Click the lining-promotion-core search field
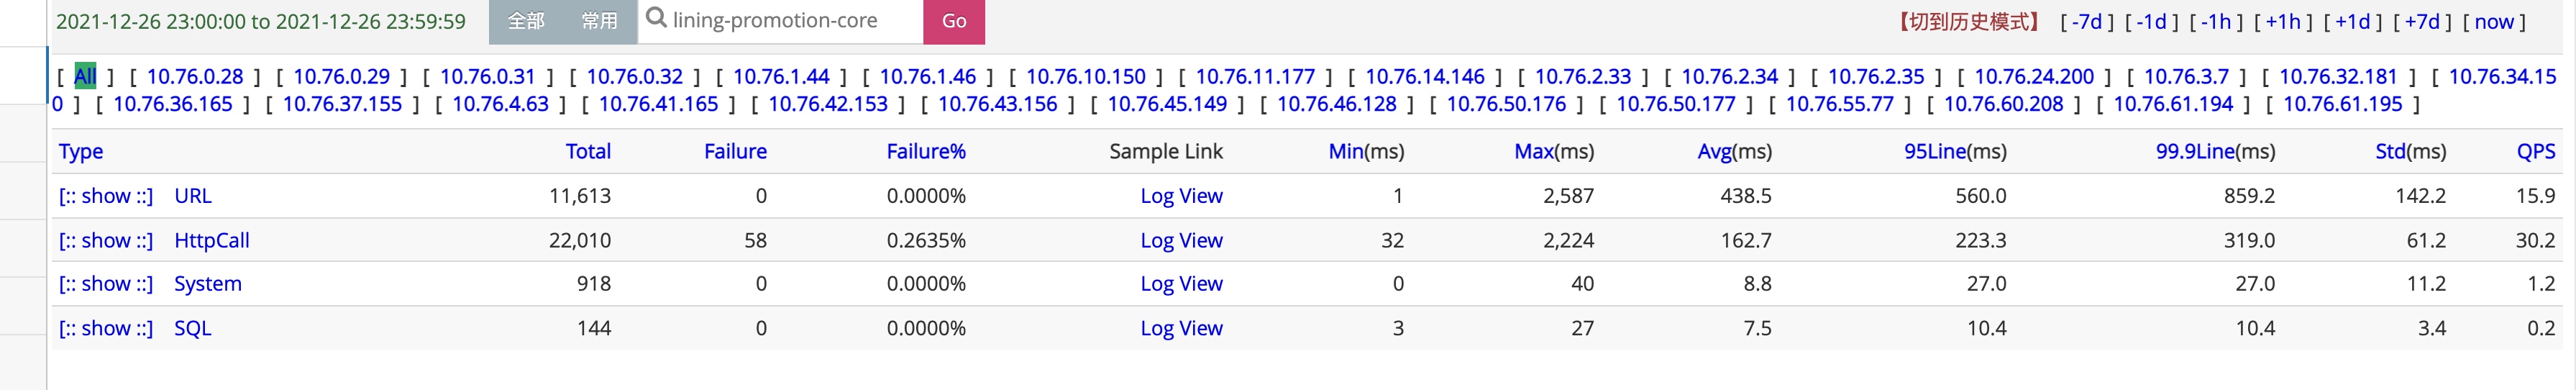 point(790,20)
